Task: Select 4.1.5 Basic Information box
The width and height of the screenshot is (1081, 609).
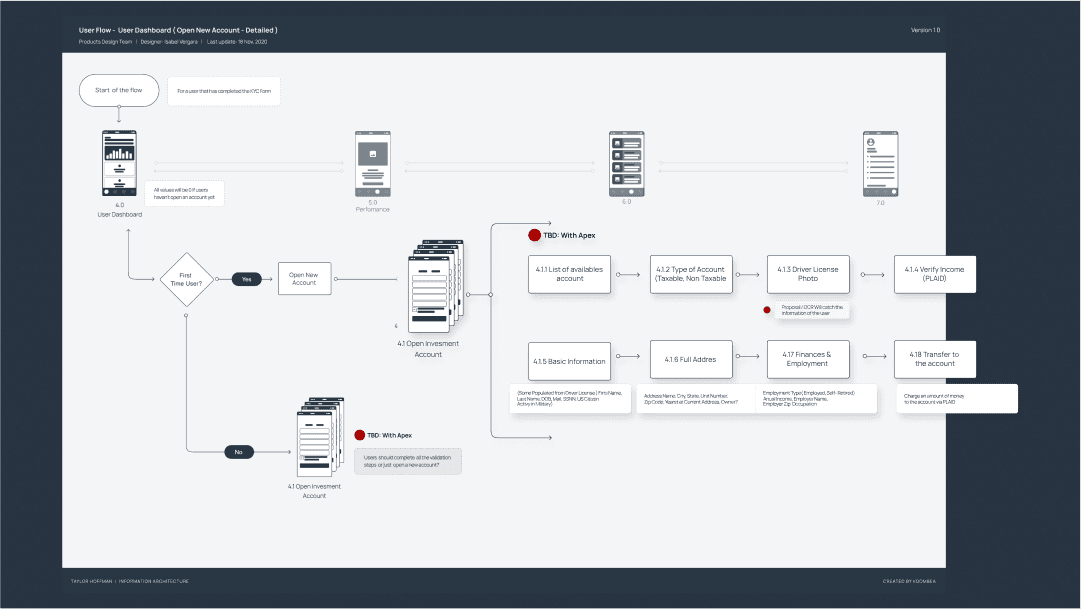Action: 569,361
